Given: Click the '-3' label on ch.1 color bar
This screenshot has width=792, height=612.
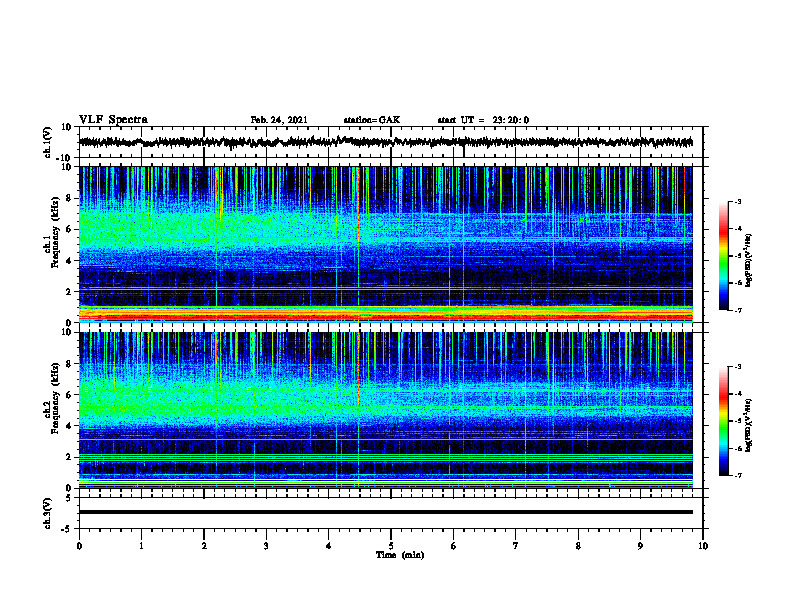Looking at the screenshot, I should [x=737, y=201].
